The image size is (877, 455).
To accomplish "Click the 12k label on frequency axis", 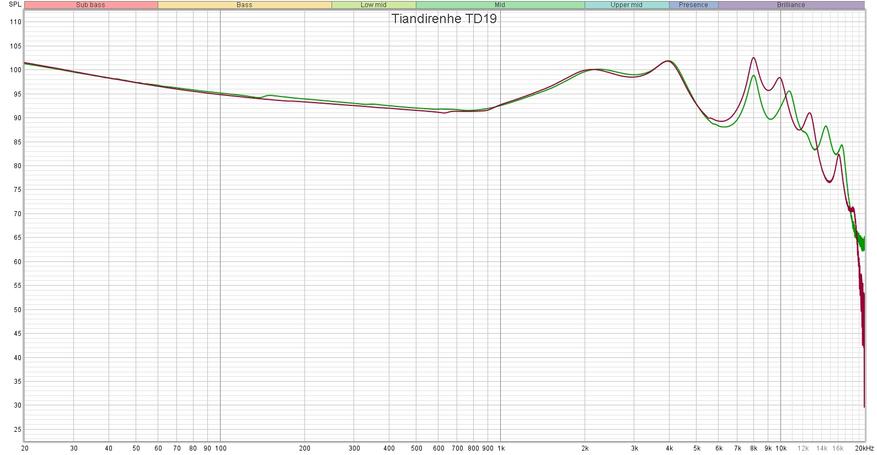I will tap(803, 448).
